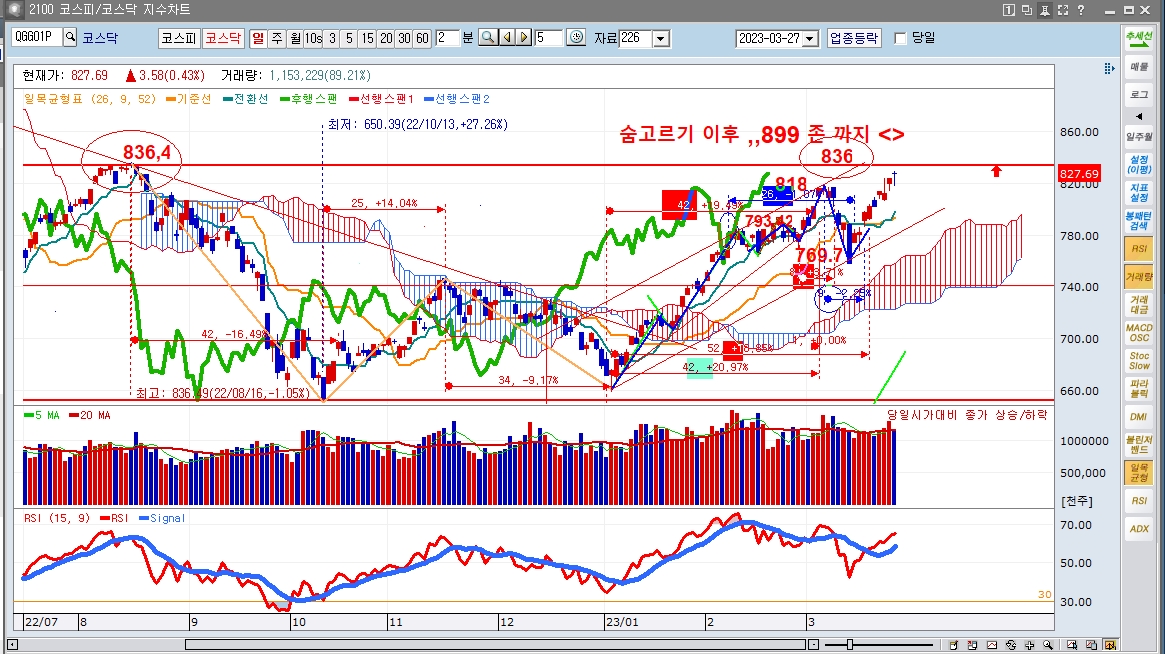Click the pin window icon in title bar
1165x654 pixels.
pyautogui.click(x=1045, y=10)
